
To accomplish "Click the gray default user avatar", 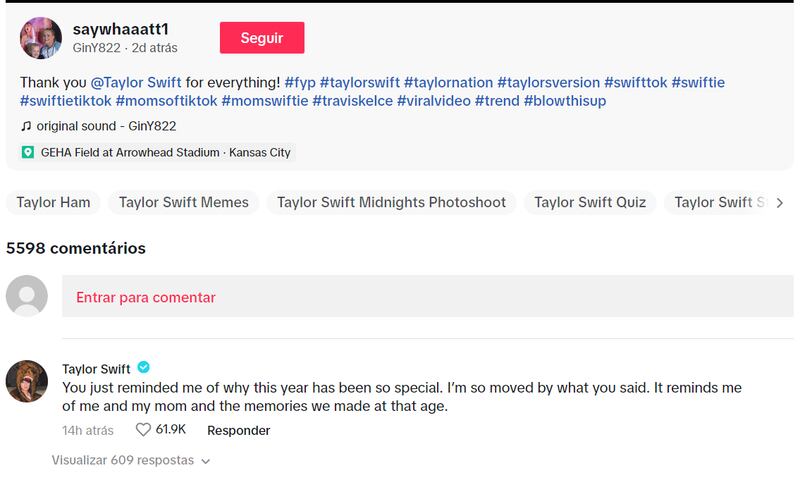I will tap(28, 297).
